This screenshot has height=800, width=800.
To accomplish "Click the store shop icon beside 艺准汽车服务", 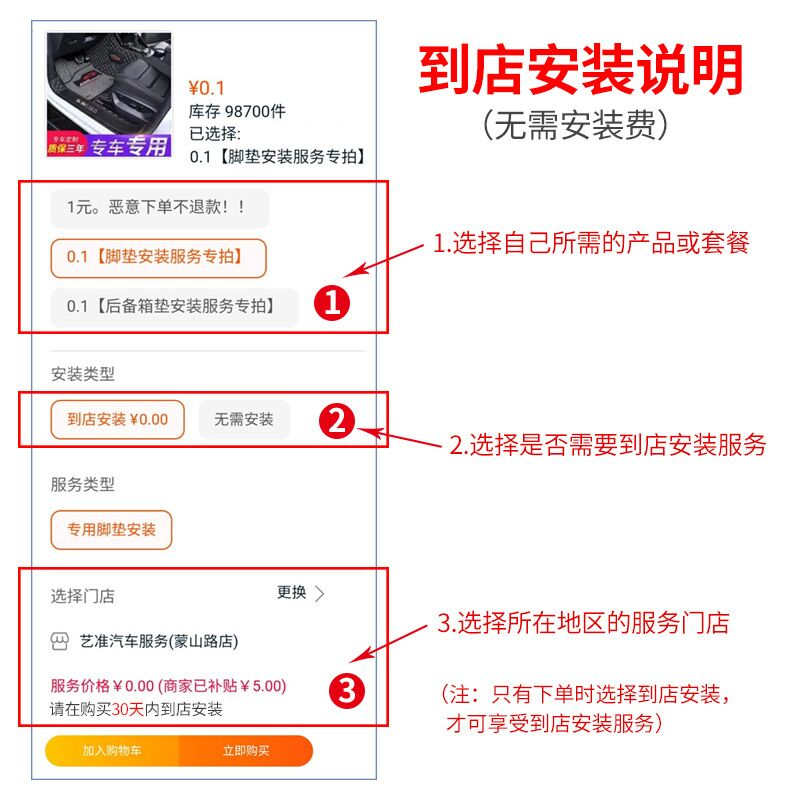I will (59, 641).
